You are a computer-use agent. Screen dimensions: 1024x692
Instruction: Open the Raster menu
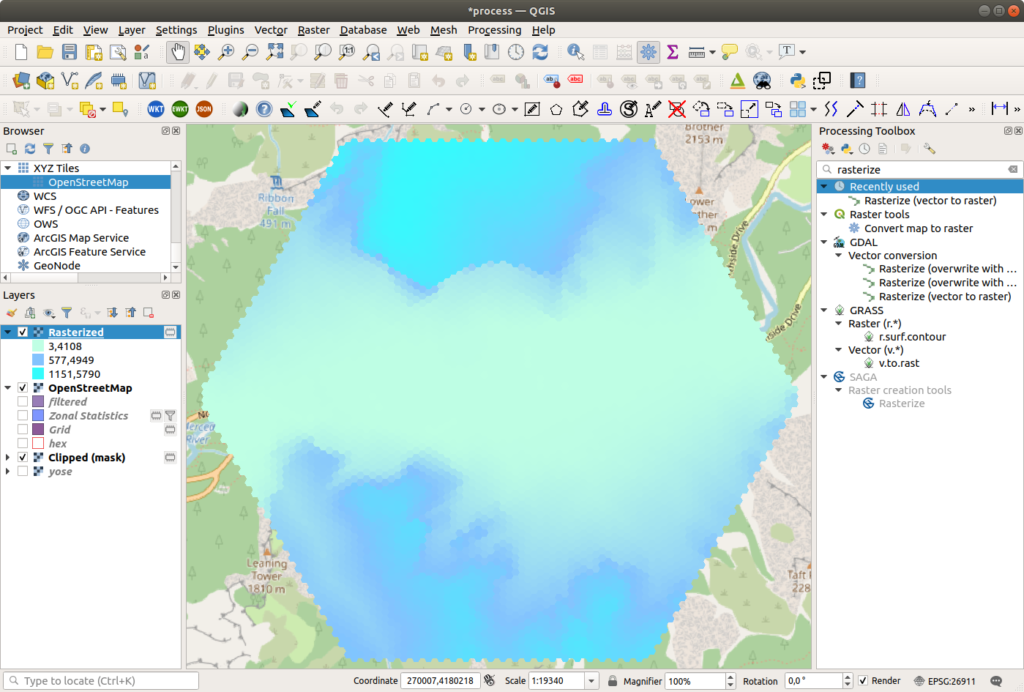tap(313, 30)
